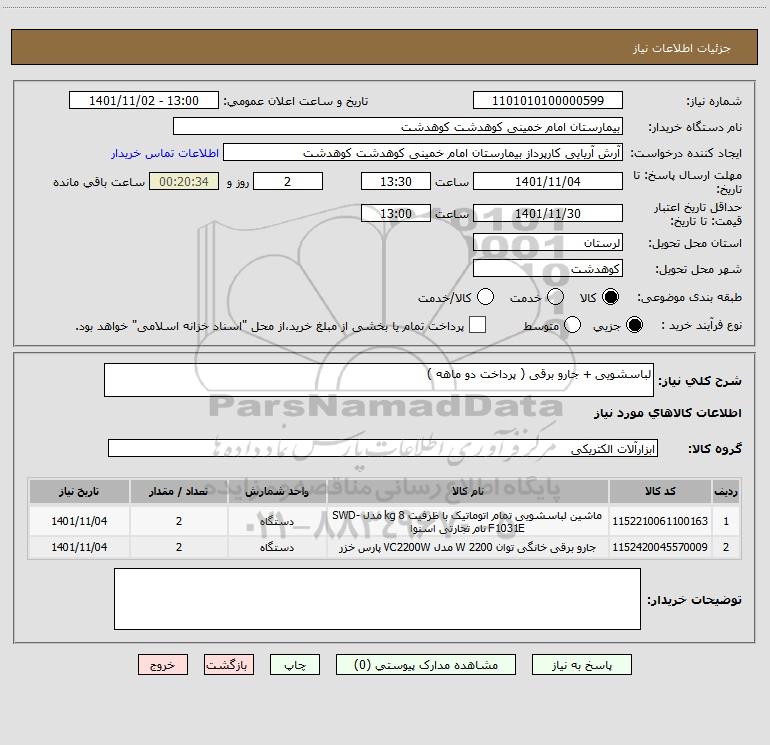Click the پاسخ به نیاز button
The width and height of the screenshot is (770, 745).
(x=582, y=665)
